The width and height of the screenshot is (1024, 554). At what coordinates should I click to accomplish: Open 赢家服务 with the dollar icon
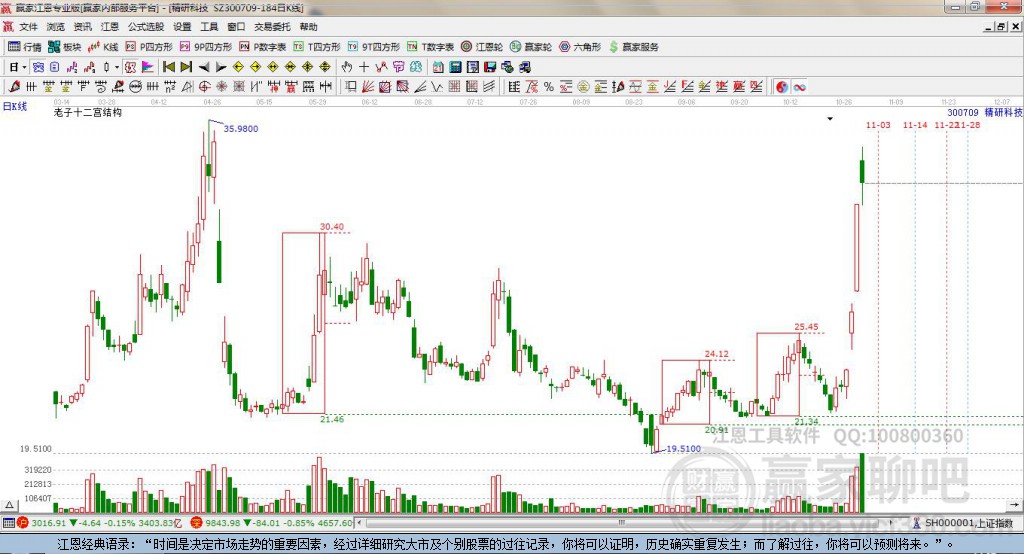tap(633, 46)
